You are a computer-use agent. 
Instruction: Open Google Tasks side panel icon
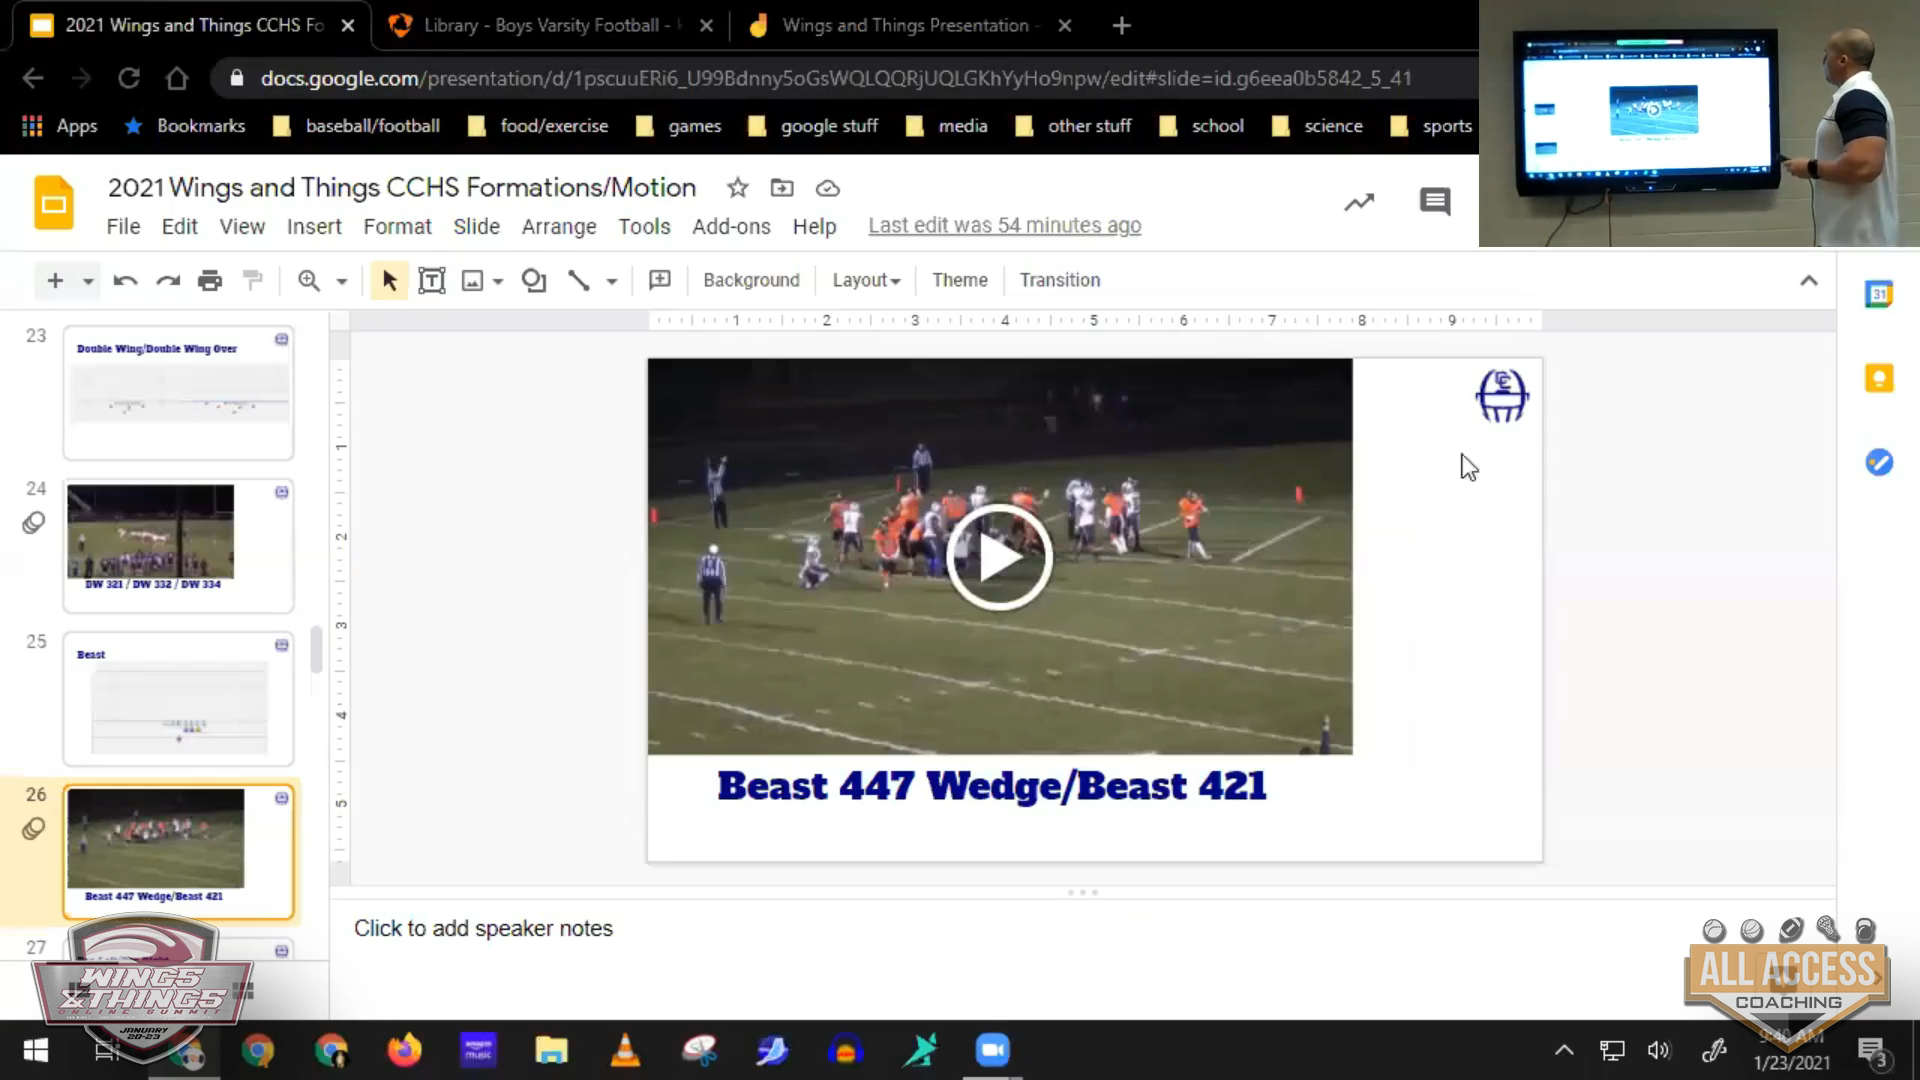1879,462
